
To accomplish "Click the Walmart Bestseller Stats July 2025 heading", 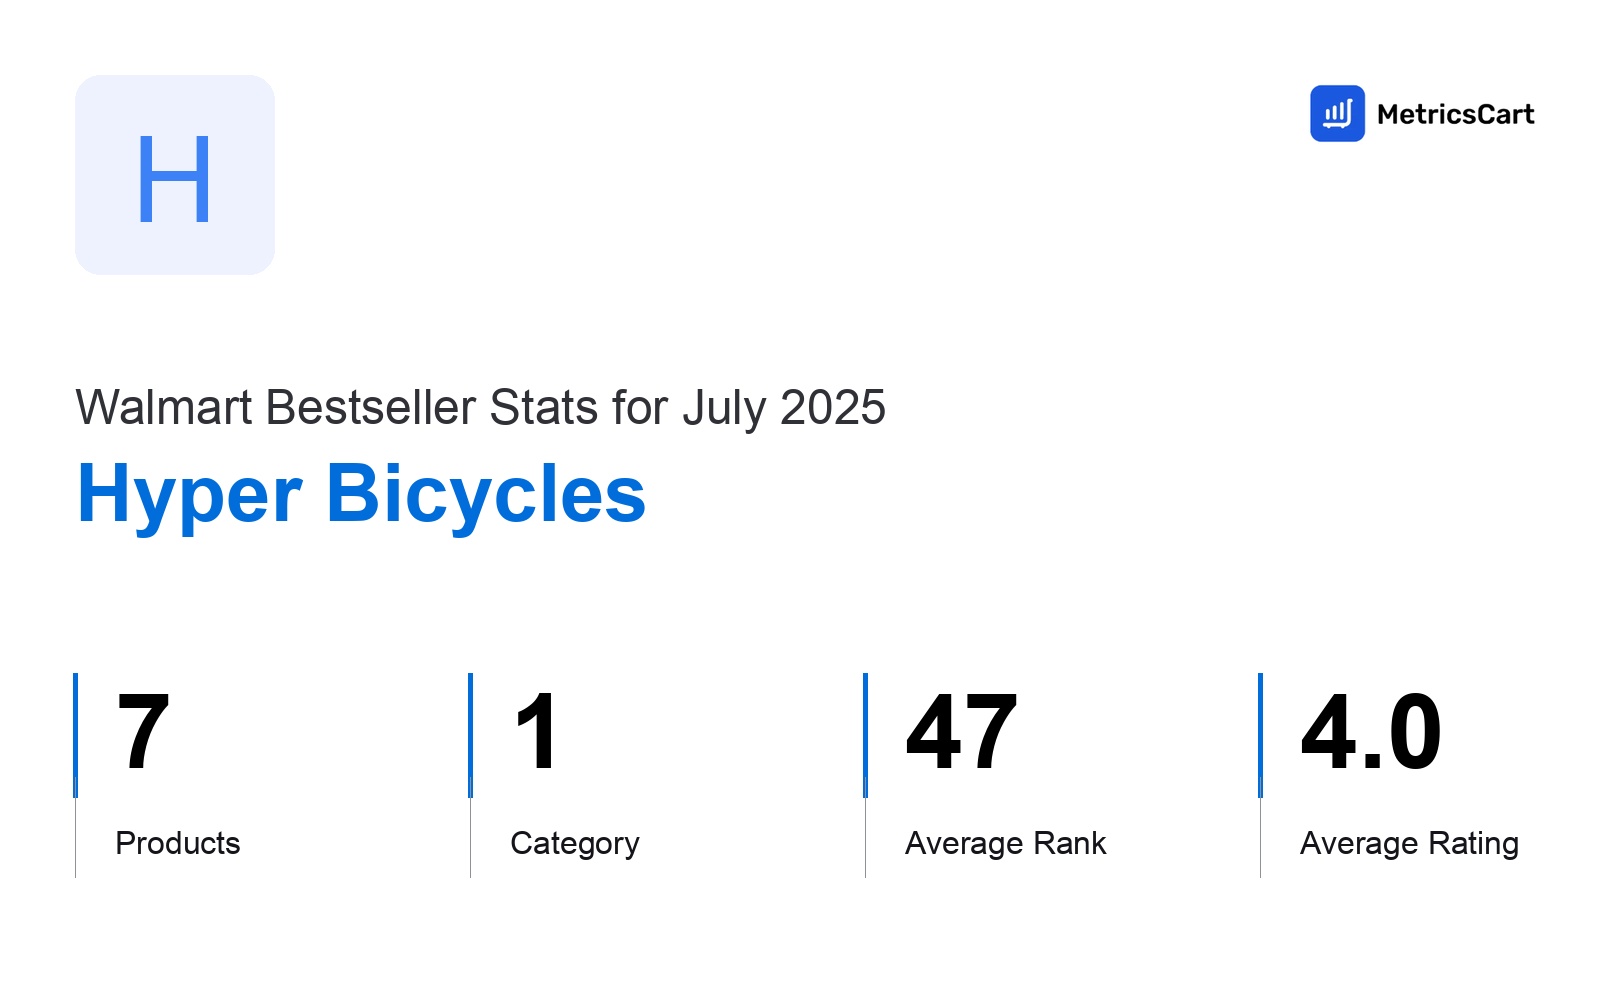I will [x=480, y=408].
